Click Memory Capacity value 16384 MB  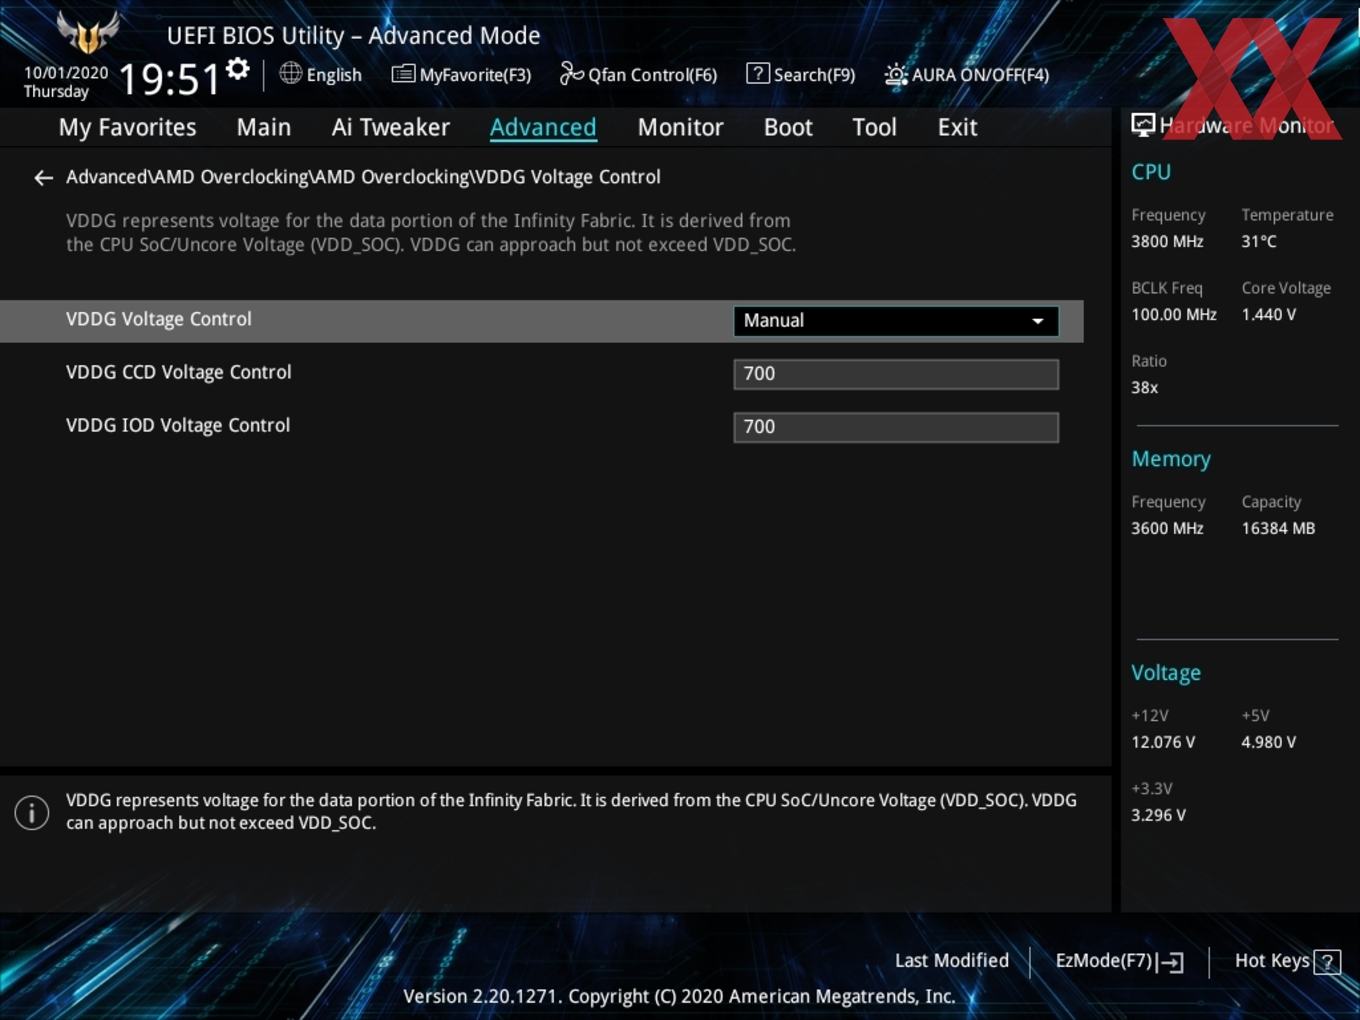tap(1278, 528)
